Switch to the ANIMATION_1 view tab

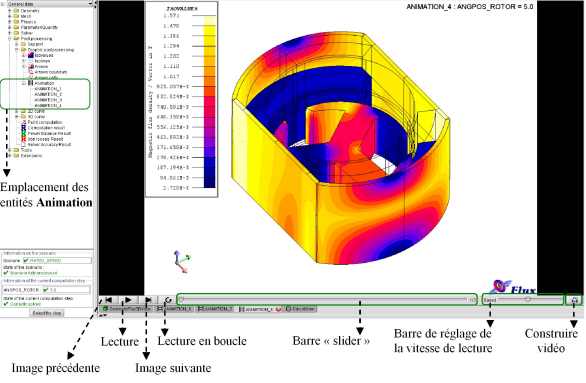point(175,309)
